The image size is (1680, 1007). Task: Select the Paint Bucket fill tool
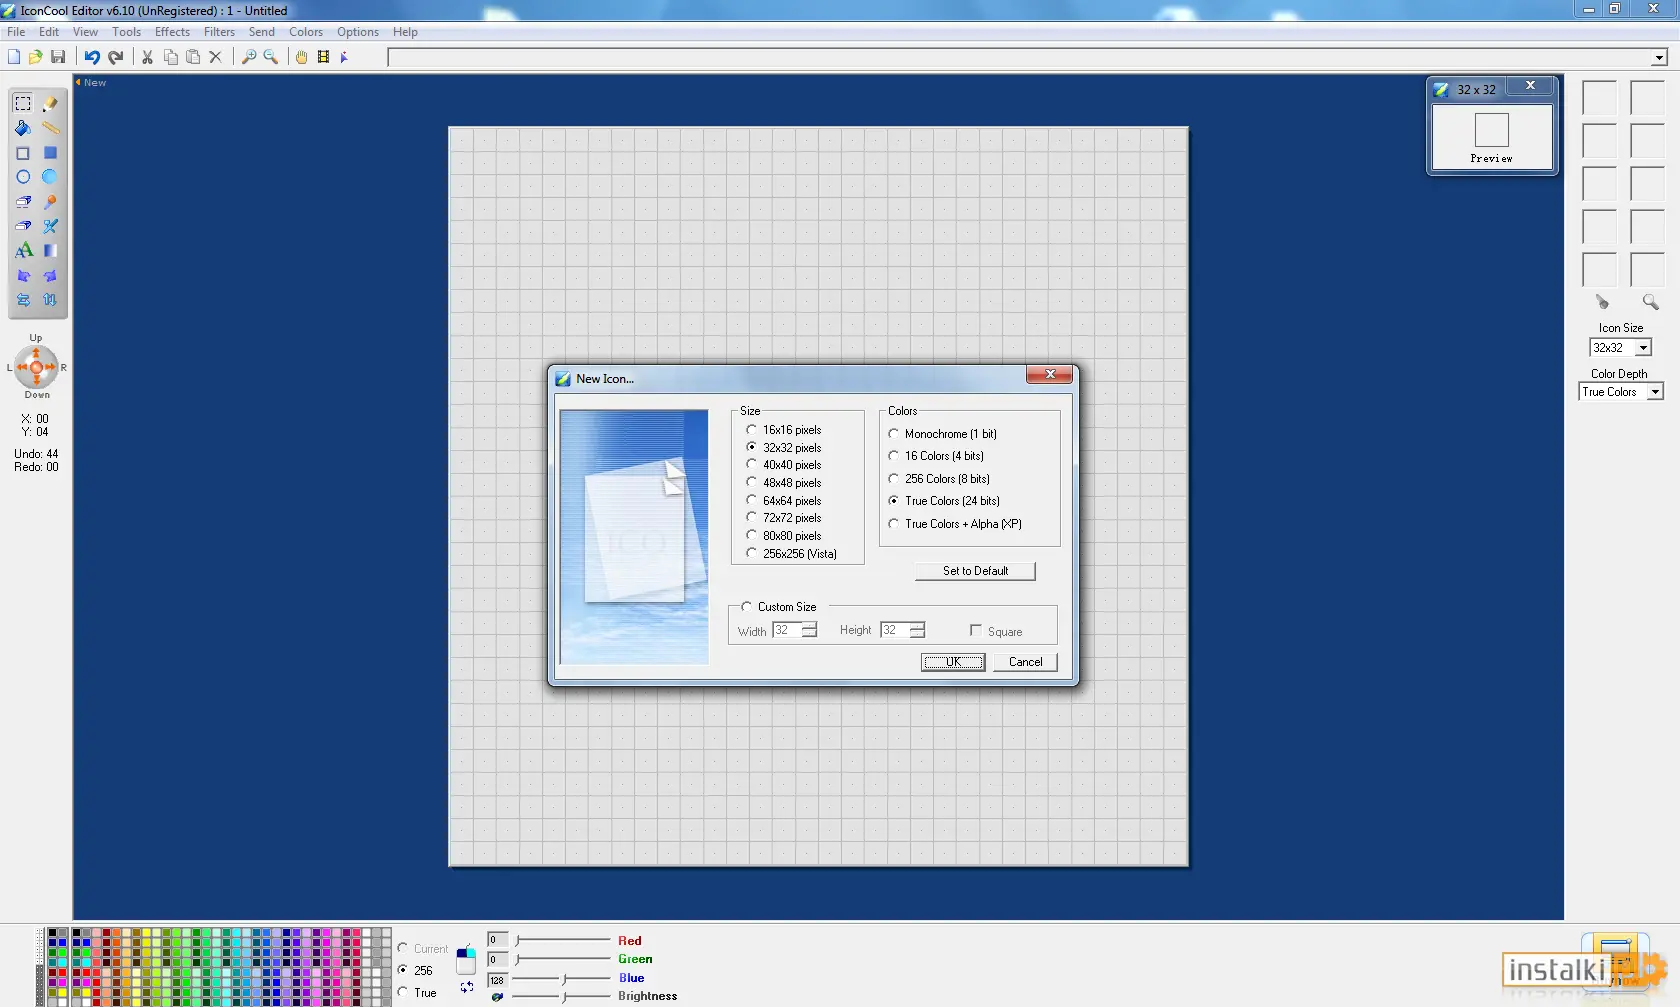(23, 128)
